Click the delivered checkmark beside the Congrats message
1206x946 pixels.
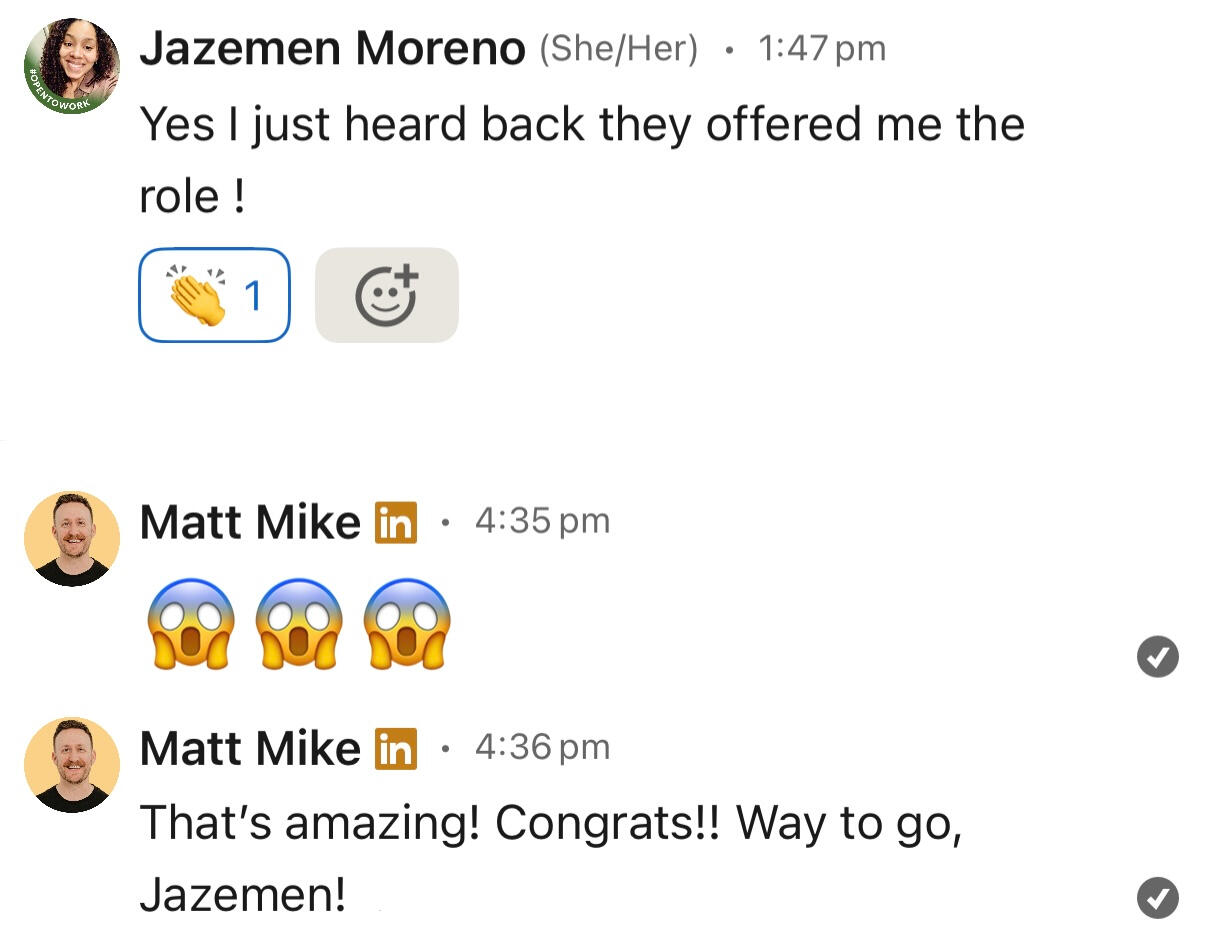1158,897
